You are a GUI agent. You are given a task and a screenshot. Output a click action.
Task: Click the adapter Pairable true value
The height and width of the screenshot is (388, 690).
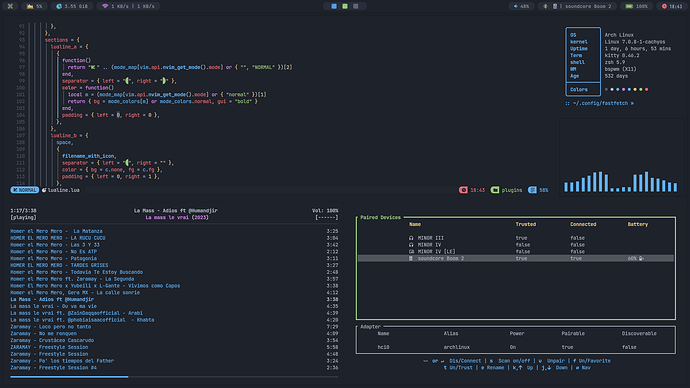567,347
